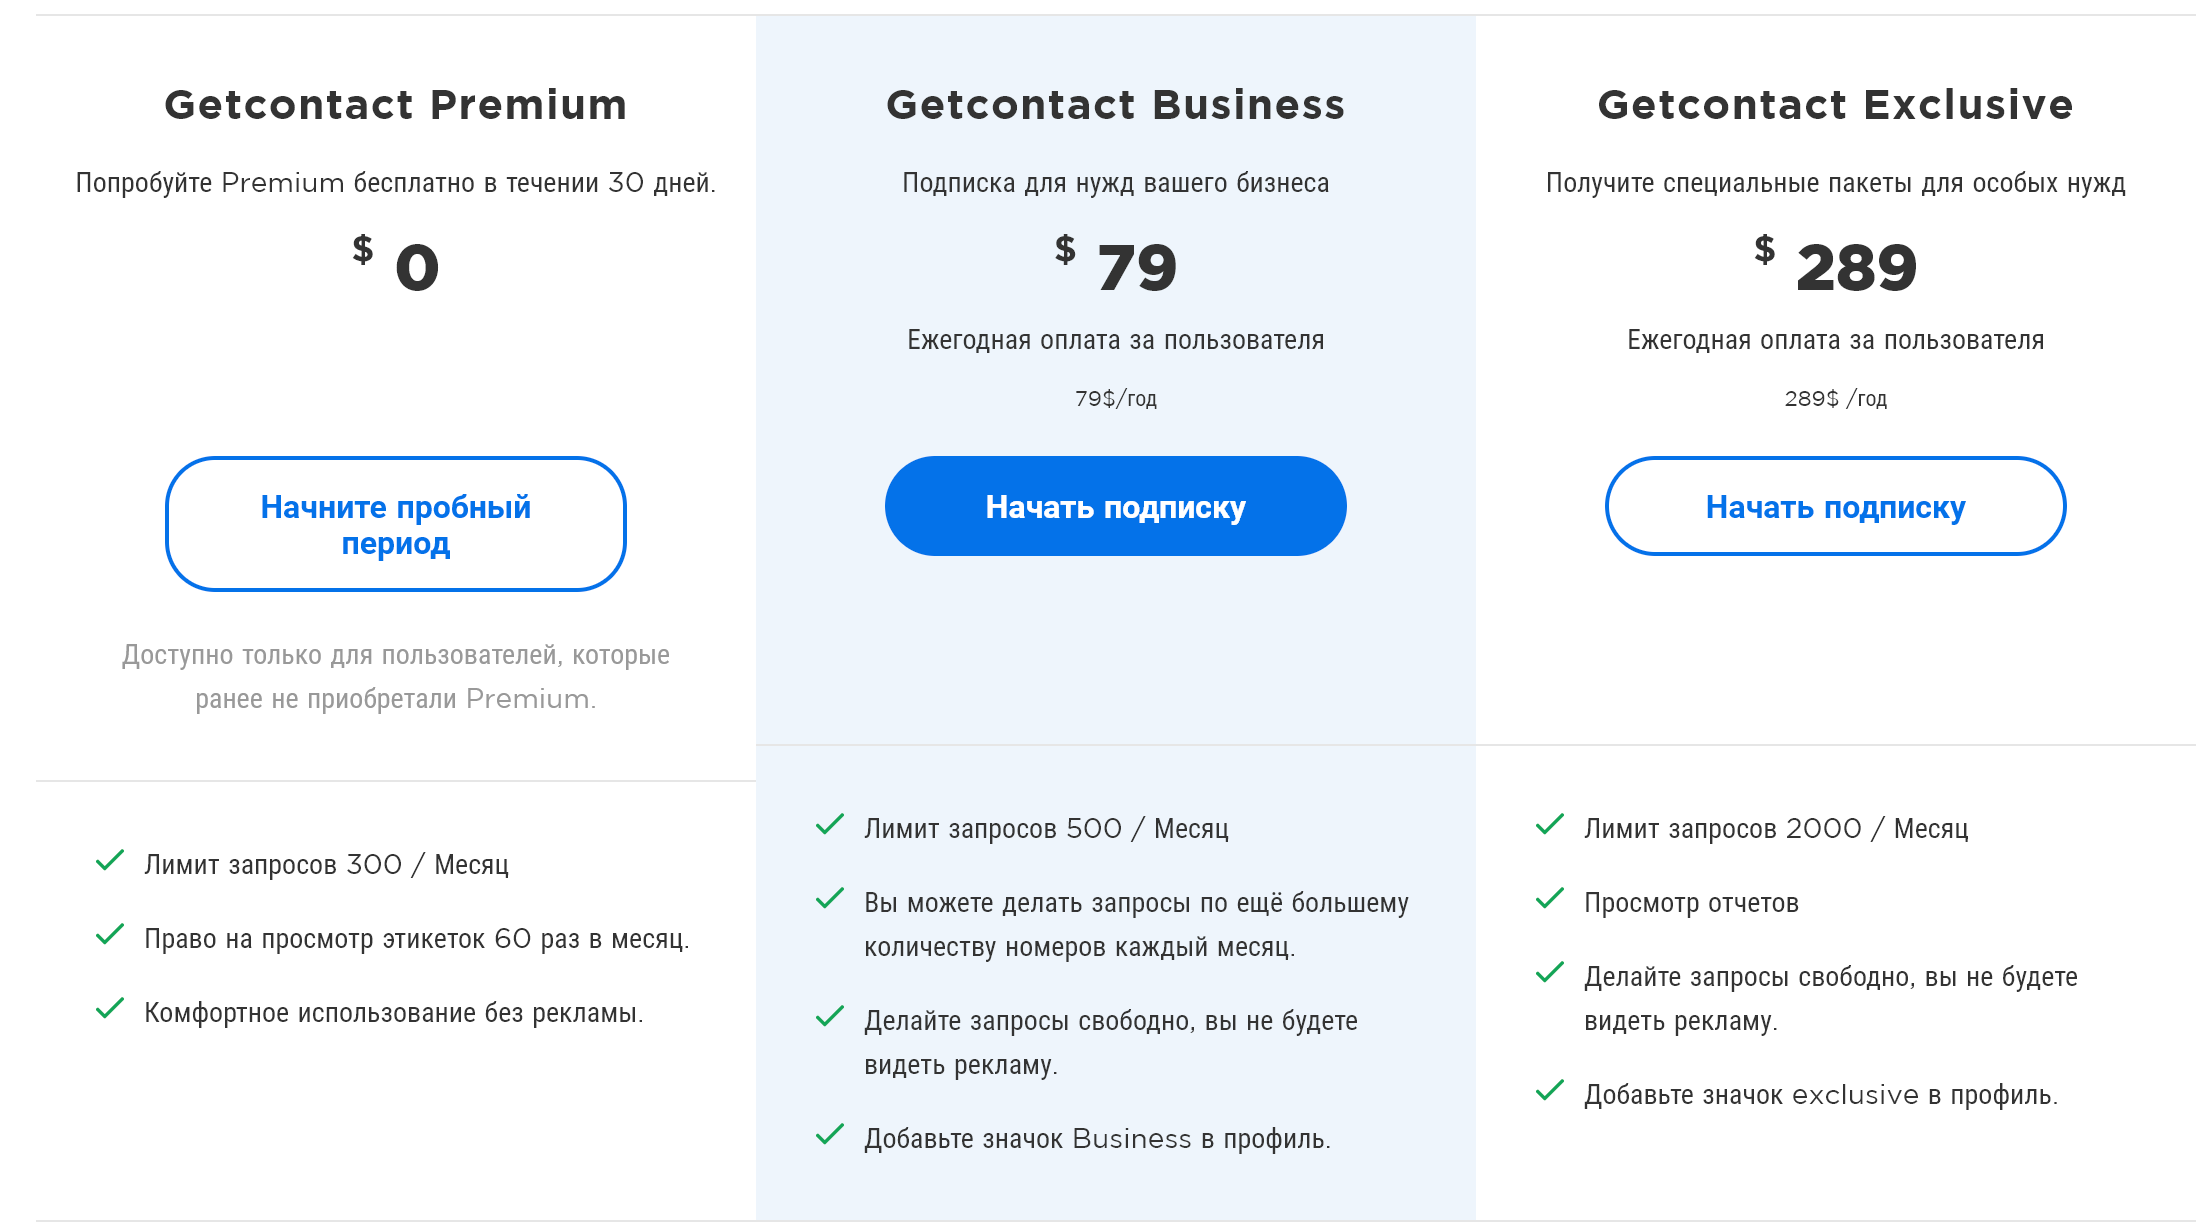Click checkmark next to Business badge feature

click(x=830, y=1135)
